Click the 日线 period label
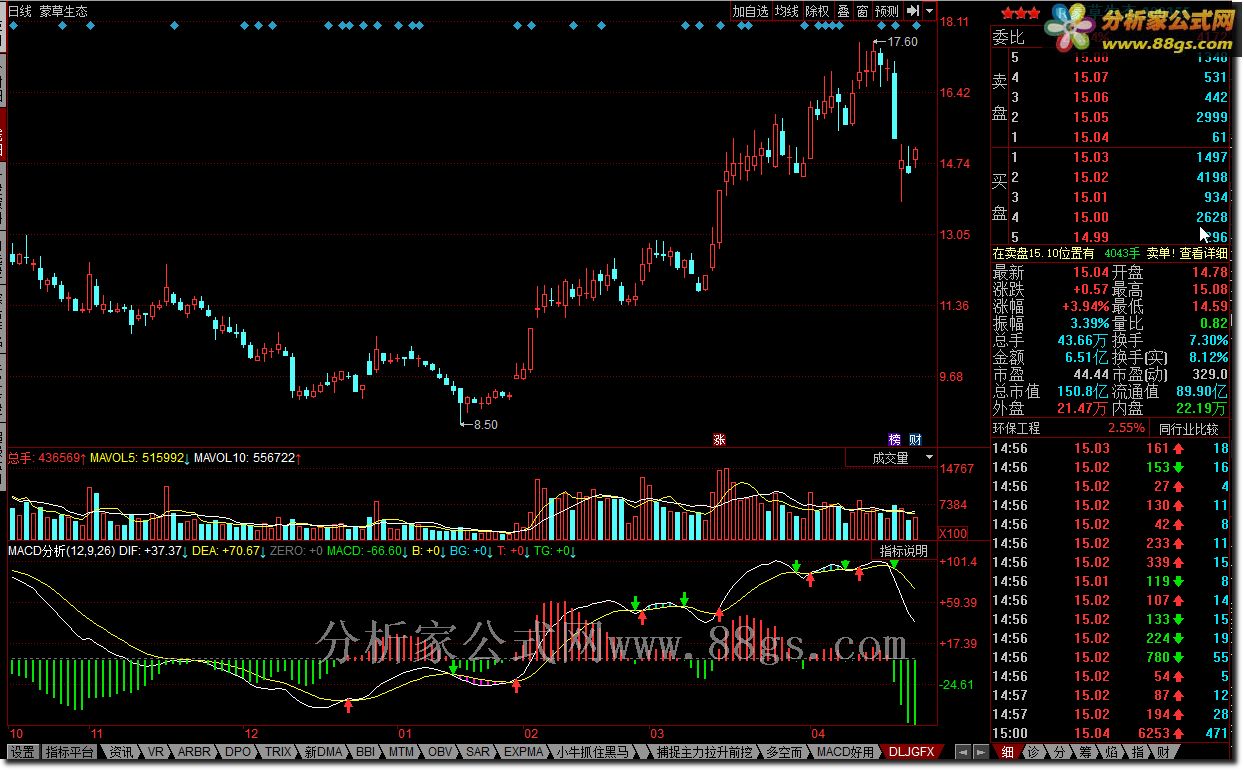 (x=19, y=11)
